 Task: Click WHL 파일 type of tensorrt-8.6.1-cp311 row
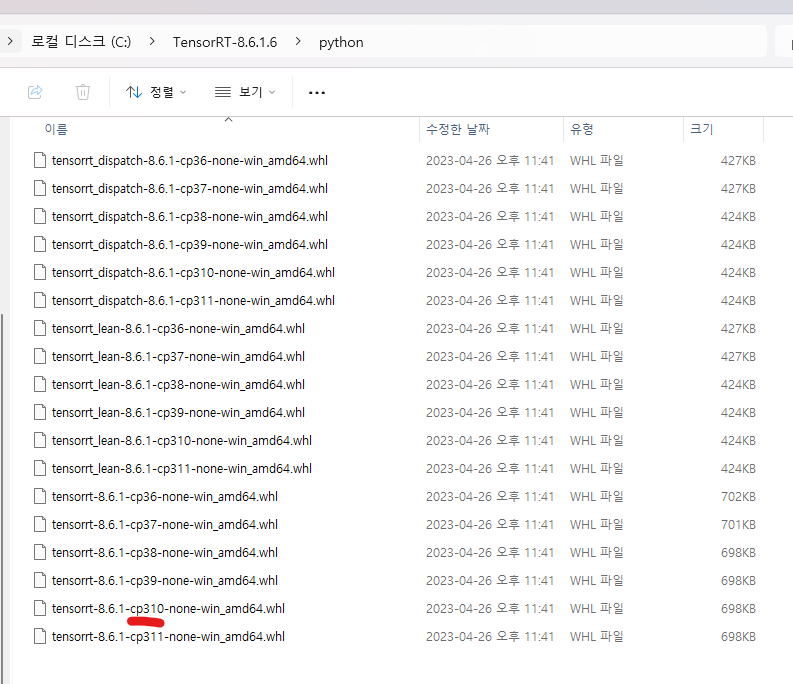[597, 636]
